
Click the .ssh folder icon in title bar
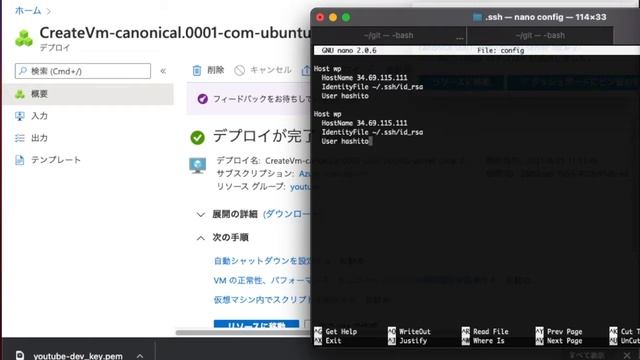click(x=477, y=17)
